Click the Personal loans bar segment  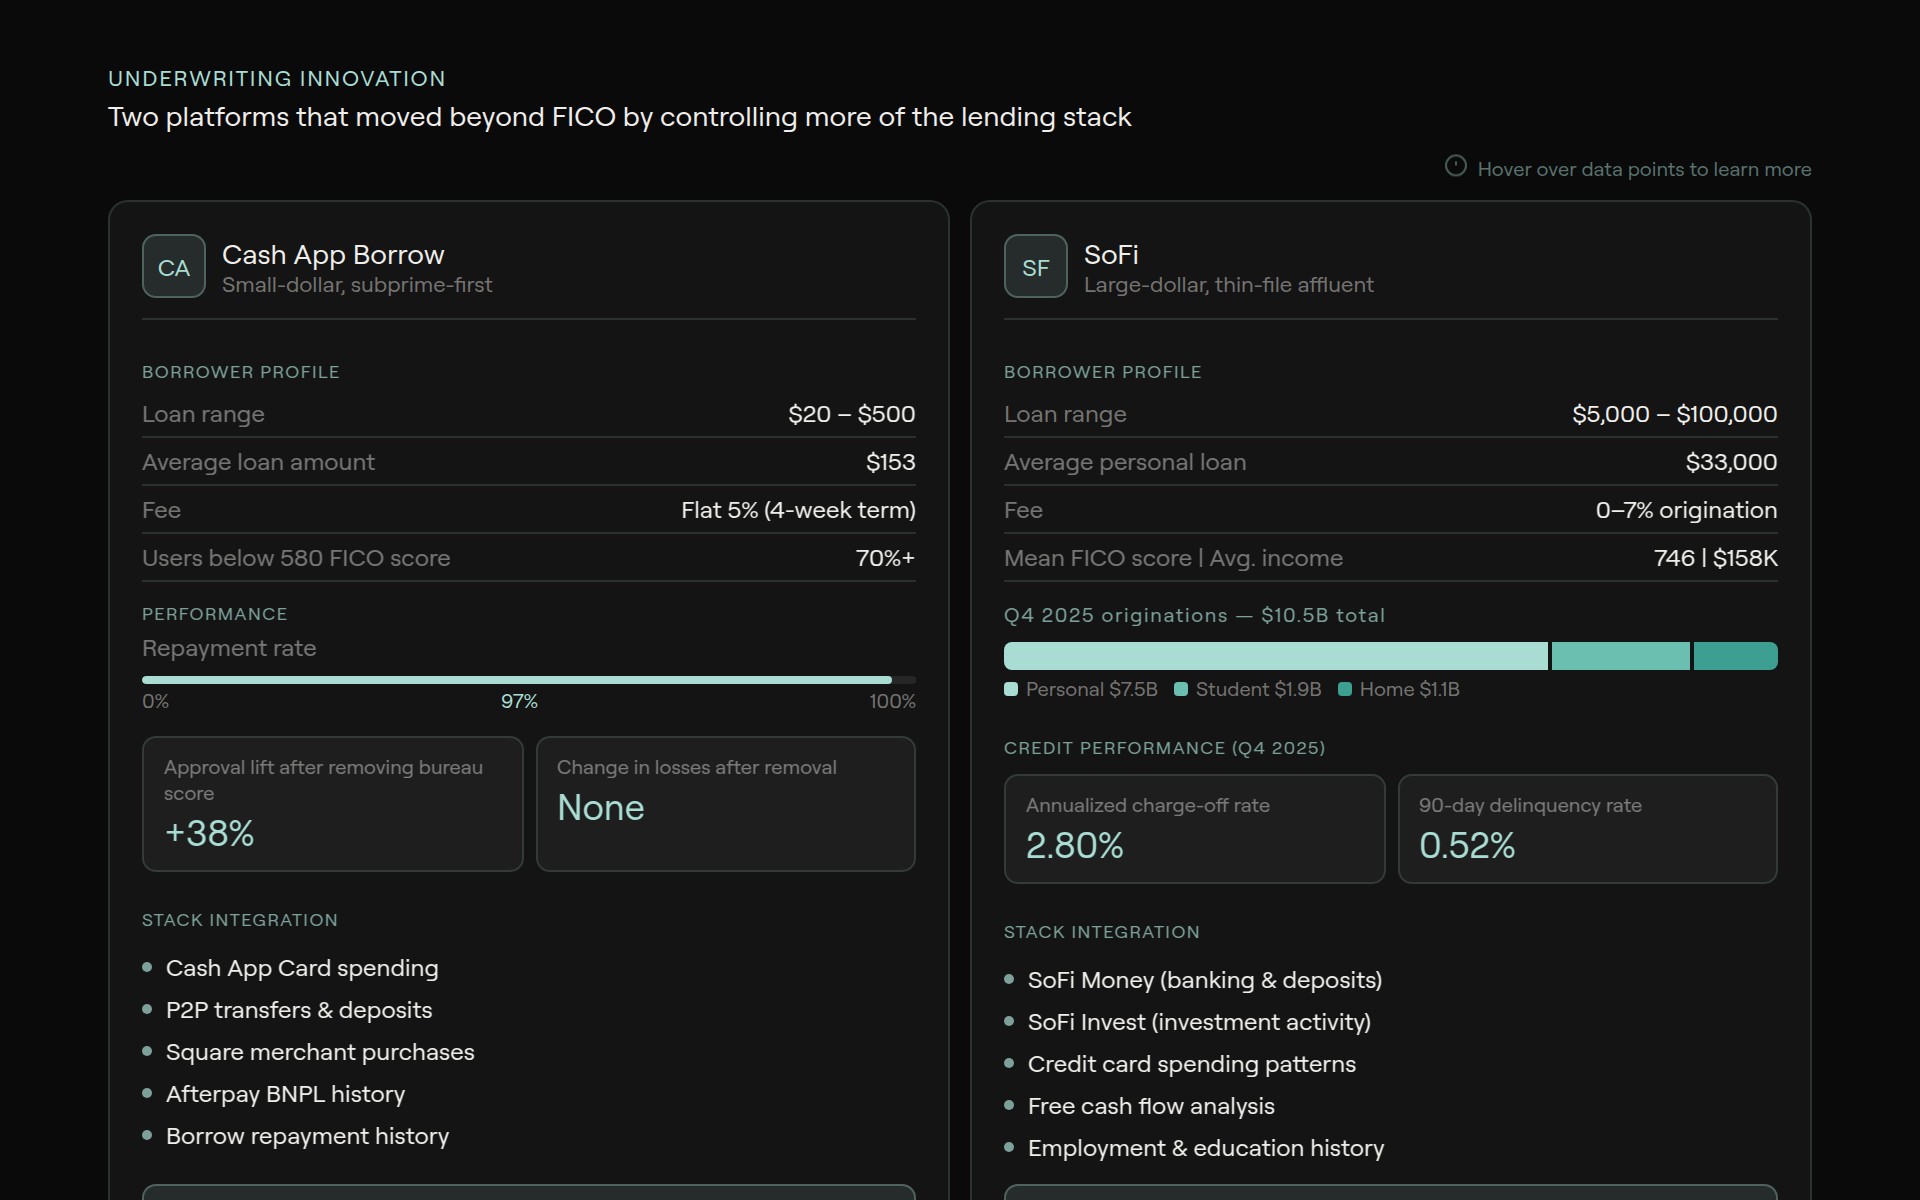click(x=1275, y=656)
